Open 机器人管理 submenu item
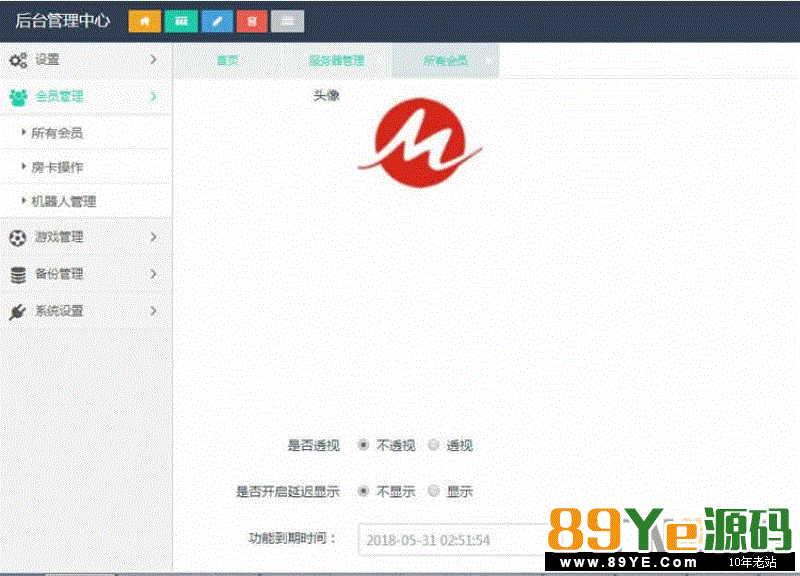The image size is (800, 576). [x=86, y=202]
